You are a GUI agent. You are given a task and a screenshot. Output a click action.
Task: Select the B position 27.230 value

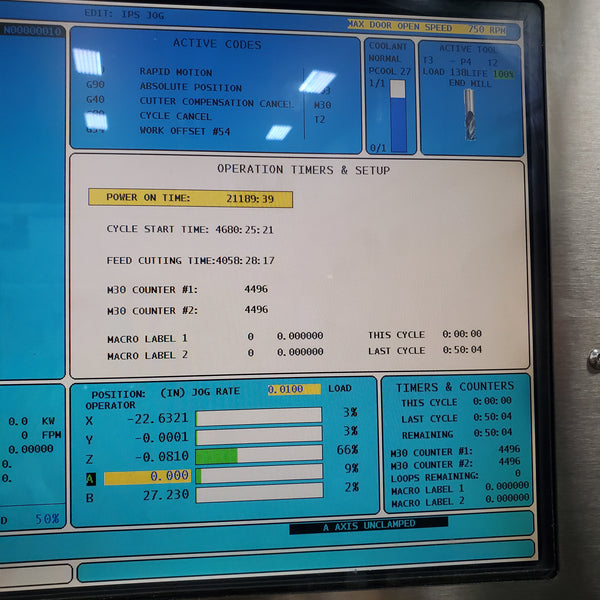point(166,495)
